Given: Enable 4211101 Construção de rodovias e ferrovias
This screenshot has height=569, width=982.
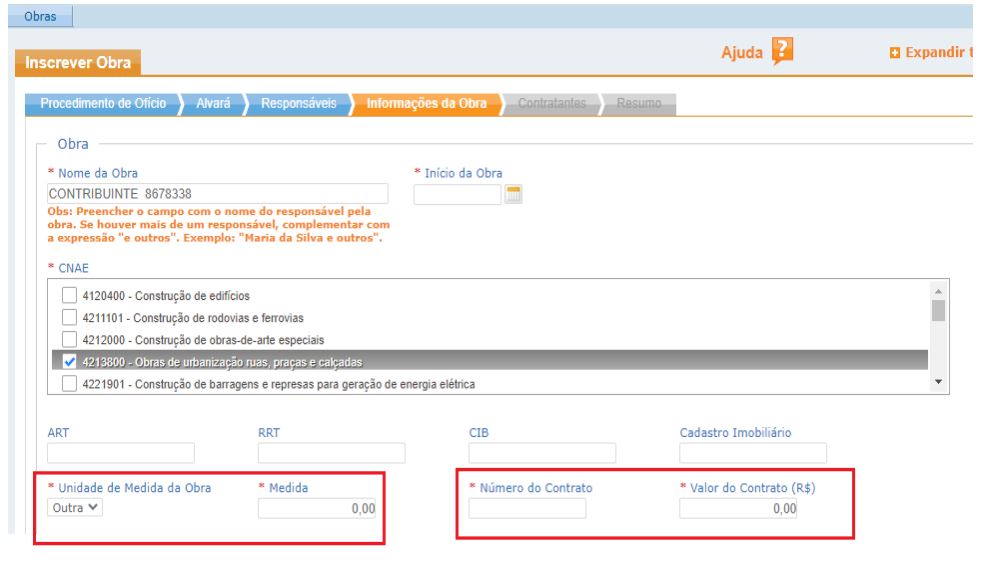Looking at the screenshot, I should [x=69, y=317].
